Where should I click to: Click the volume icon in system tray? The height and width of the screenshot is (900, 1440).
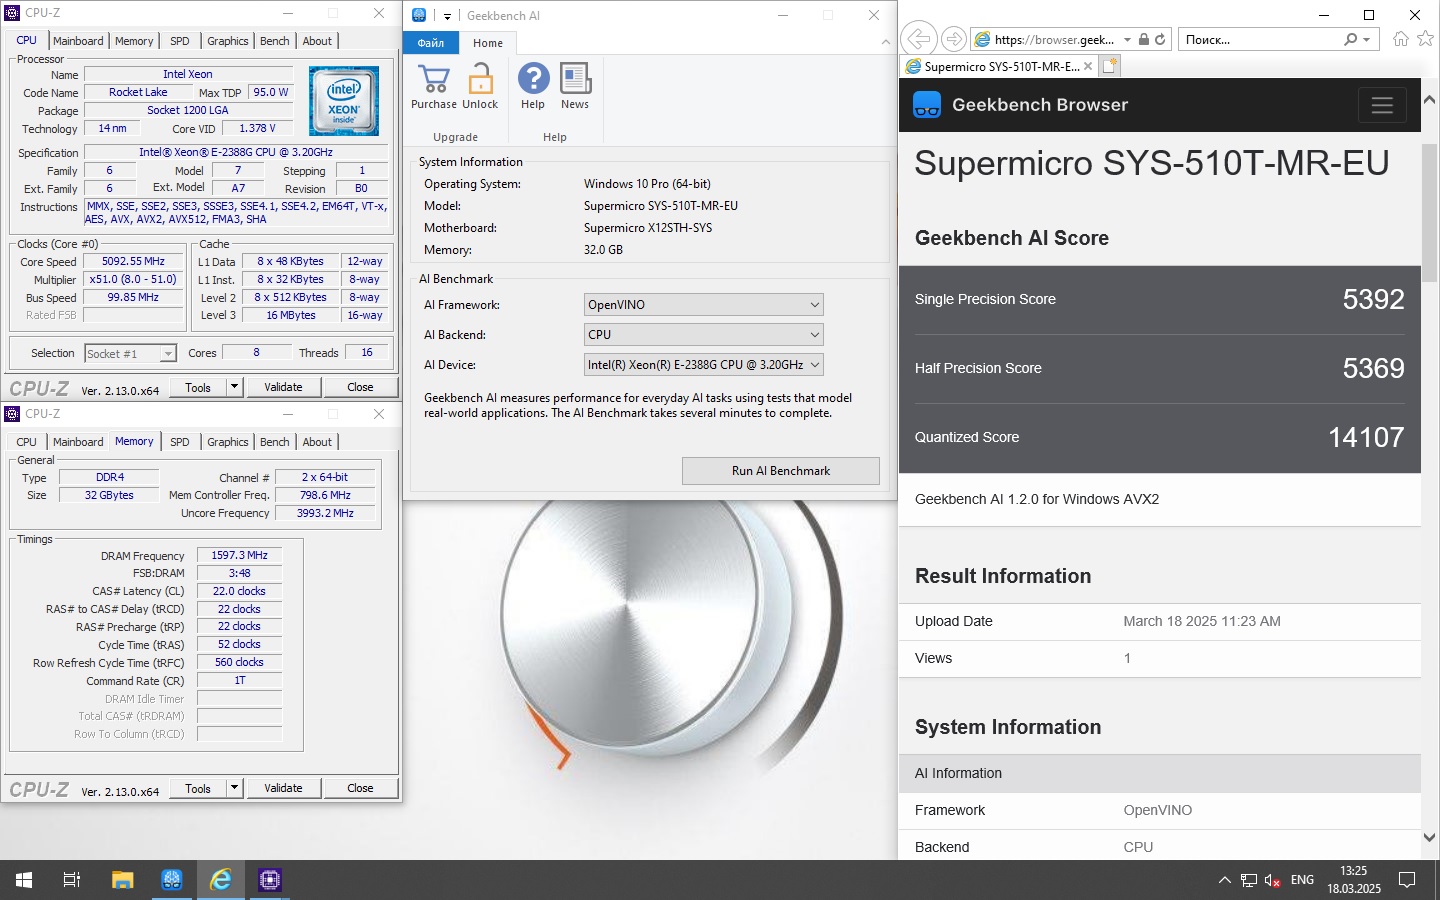(1273, 880)
